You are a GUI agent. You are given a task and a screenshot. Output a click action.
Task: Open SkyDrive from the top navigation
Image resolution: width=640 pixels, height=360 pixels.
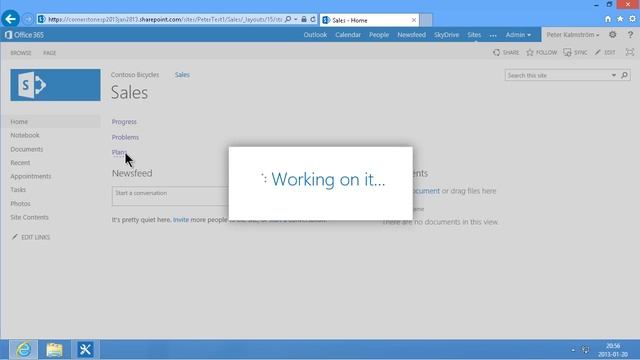tap(446, 35)
